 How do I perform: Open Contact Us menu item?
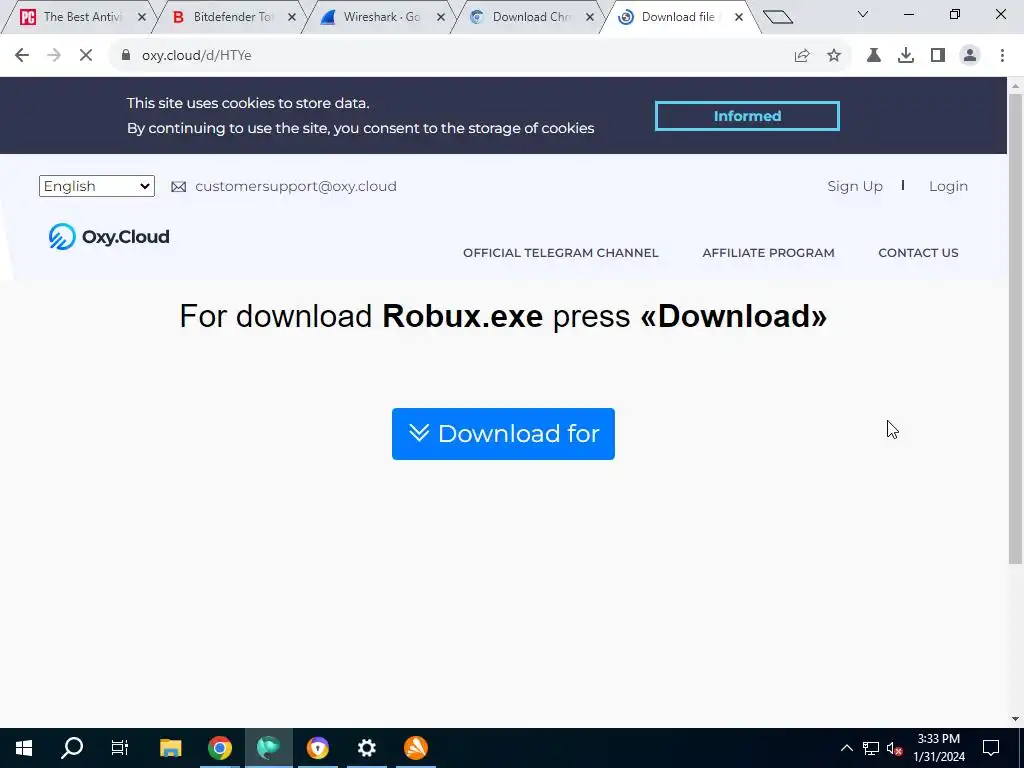pos(918,253)
